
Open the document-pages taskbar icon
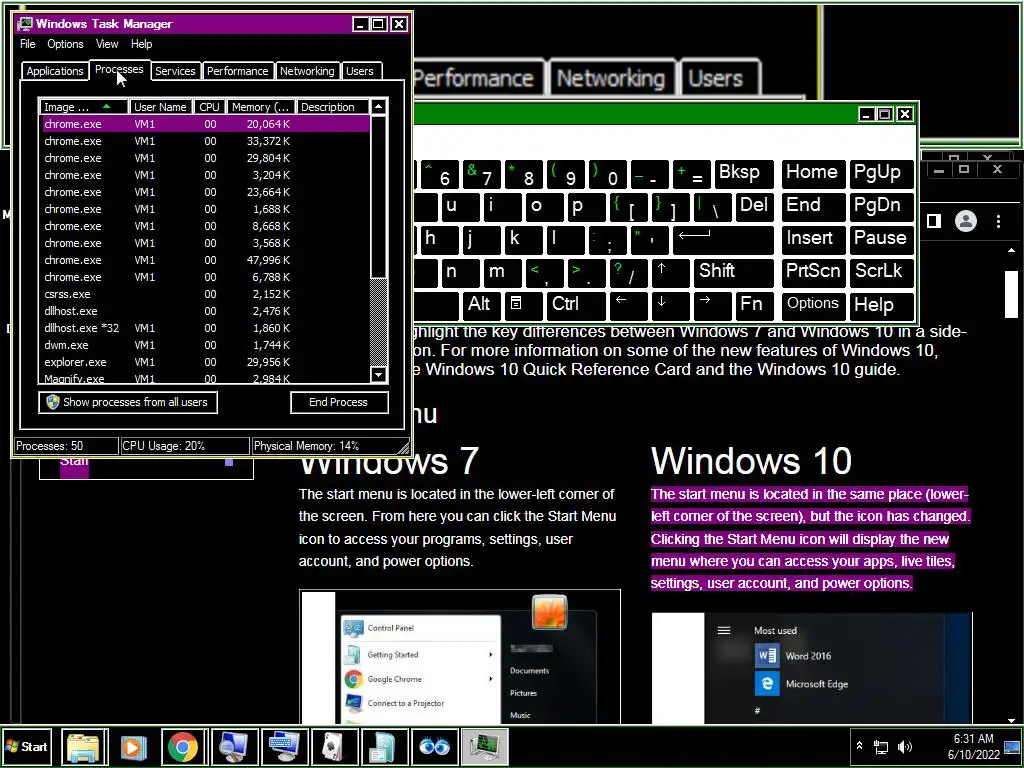coord(384,747)
